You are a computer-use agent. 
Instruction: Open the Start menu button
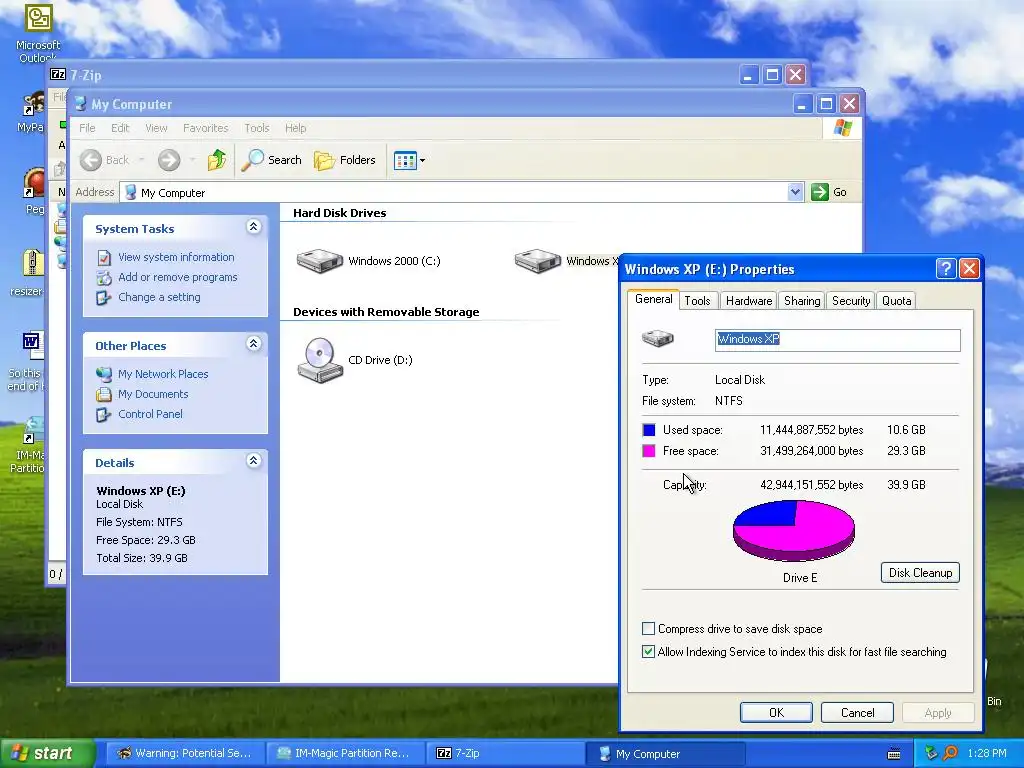pos(47,754)
